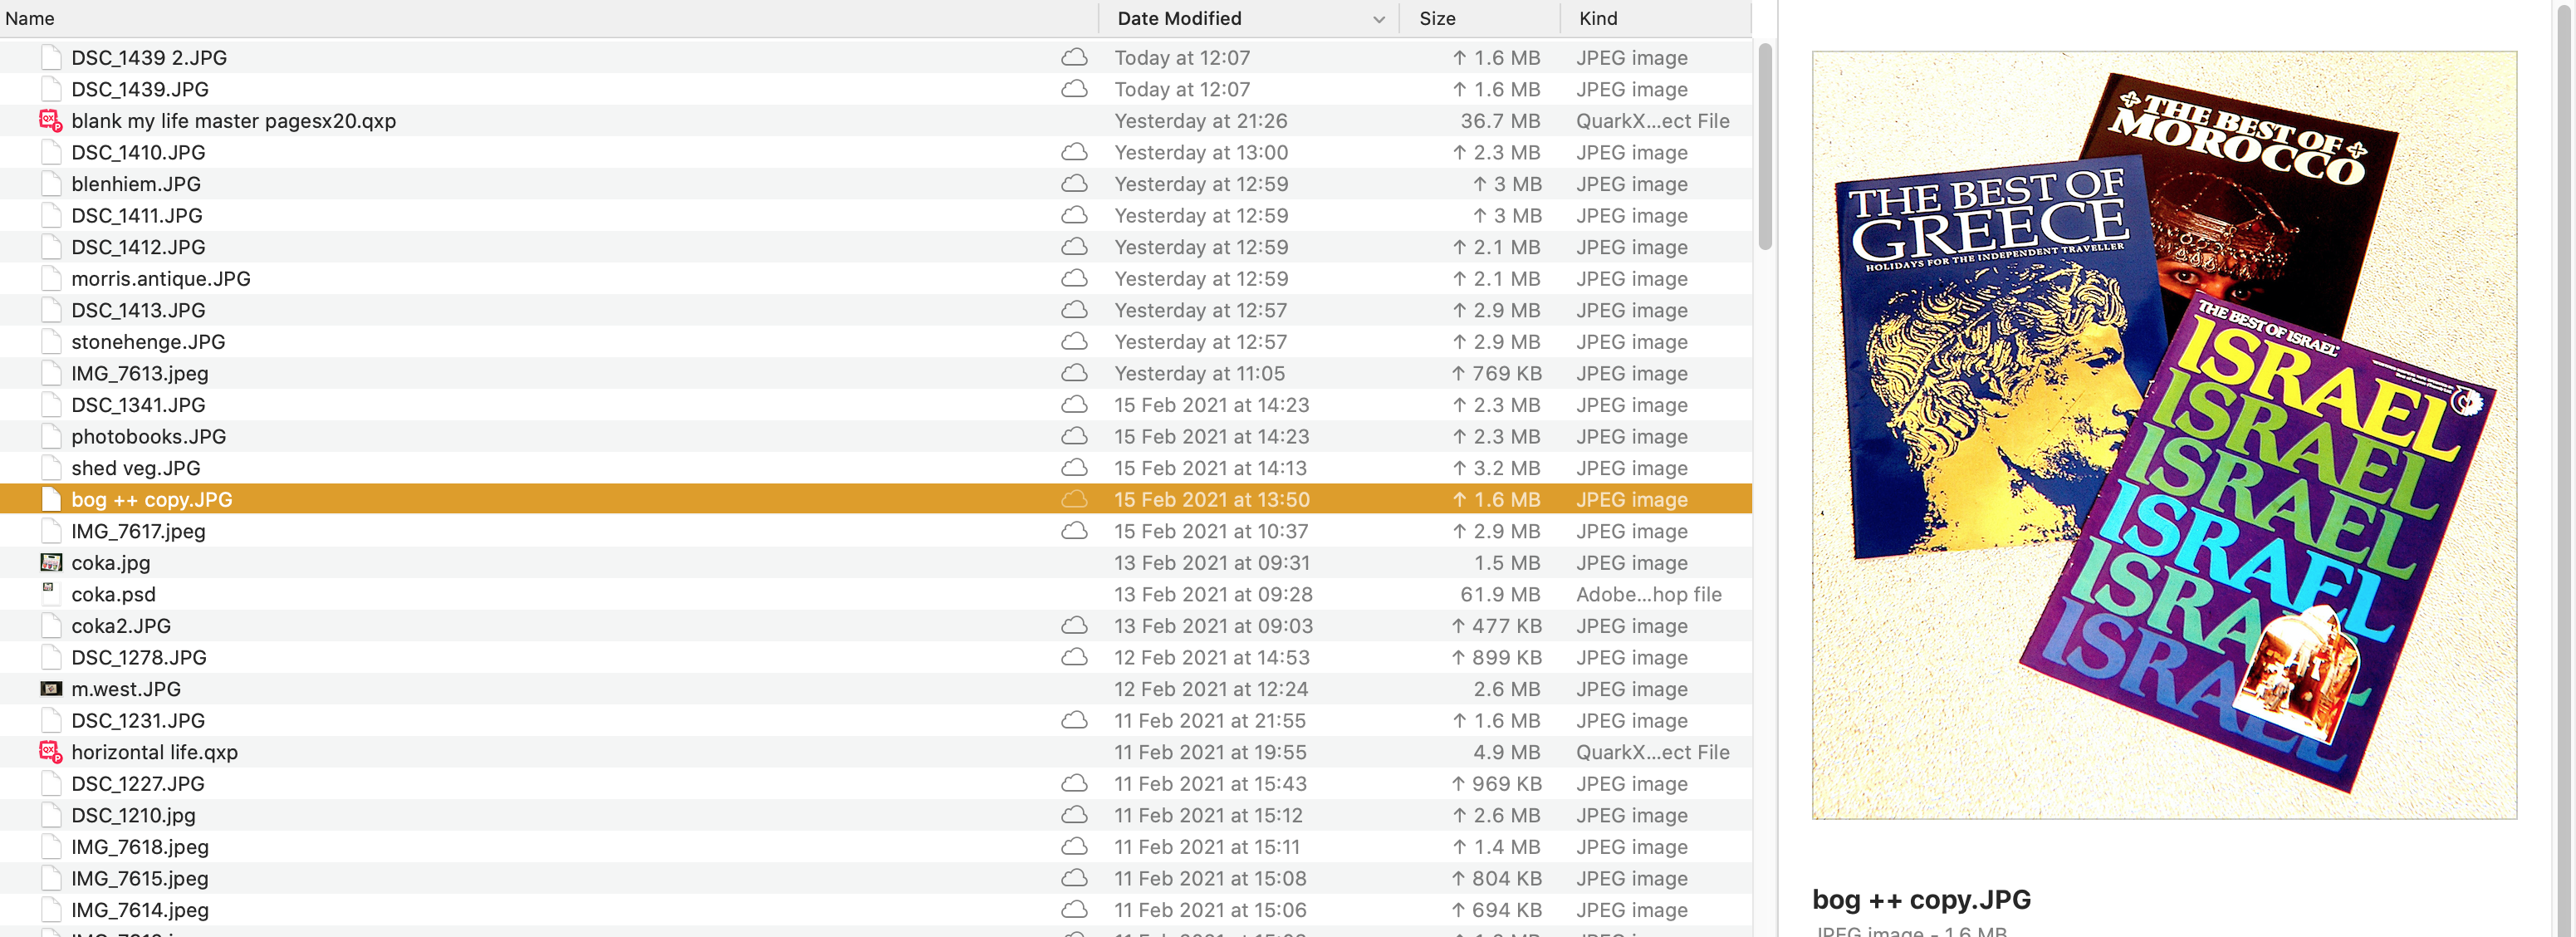Sort files by Size column header

[x=1437, y=19]
